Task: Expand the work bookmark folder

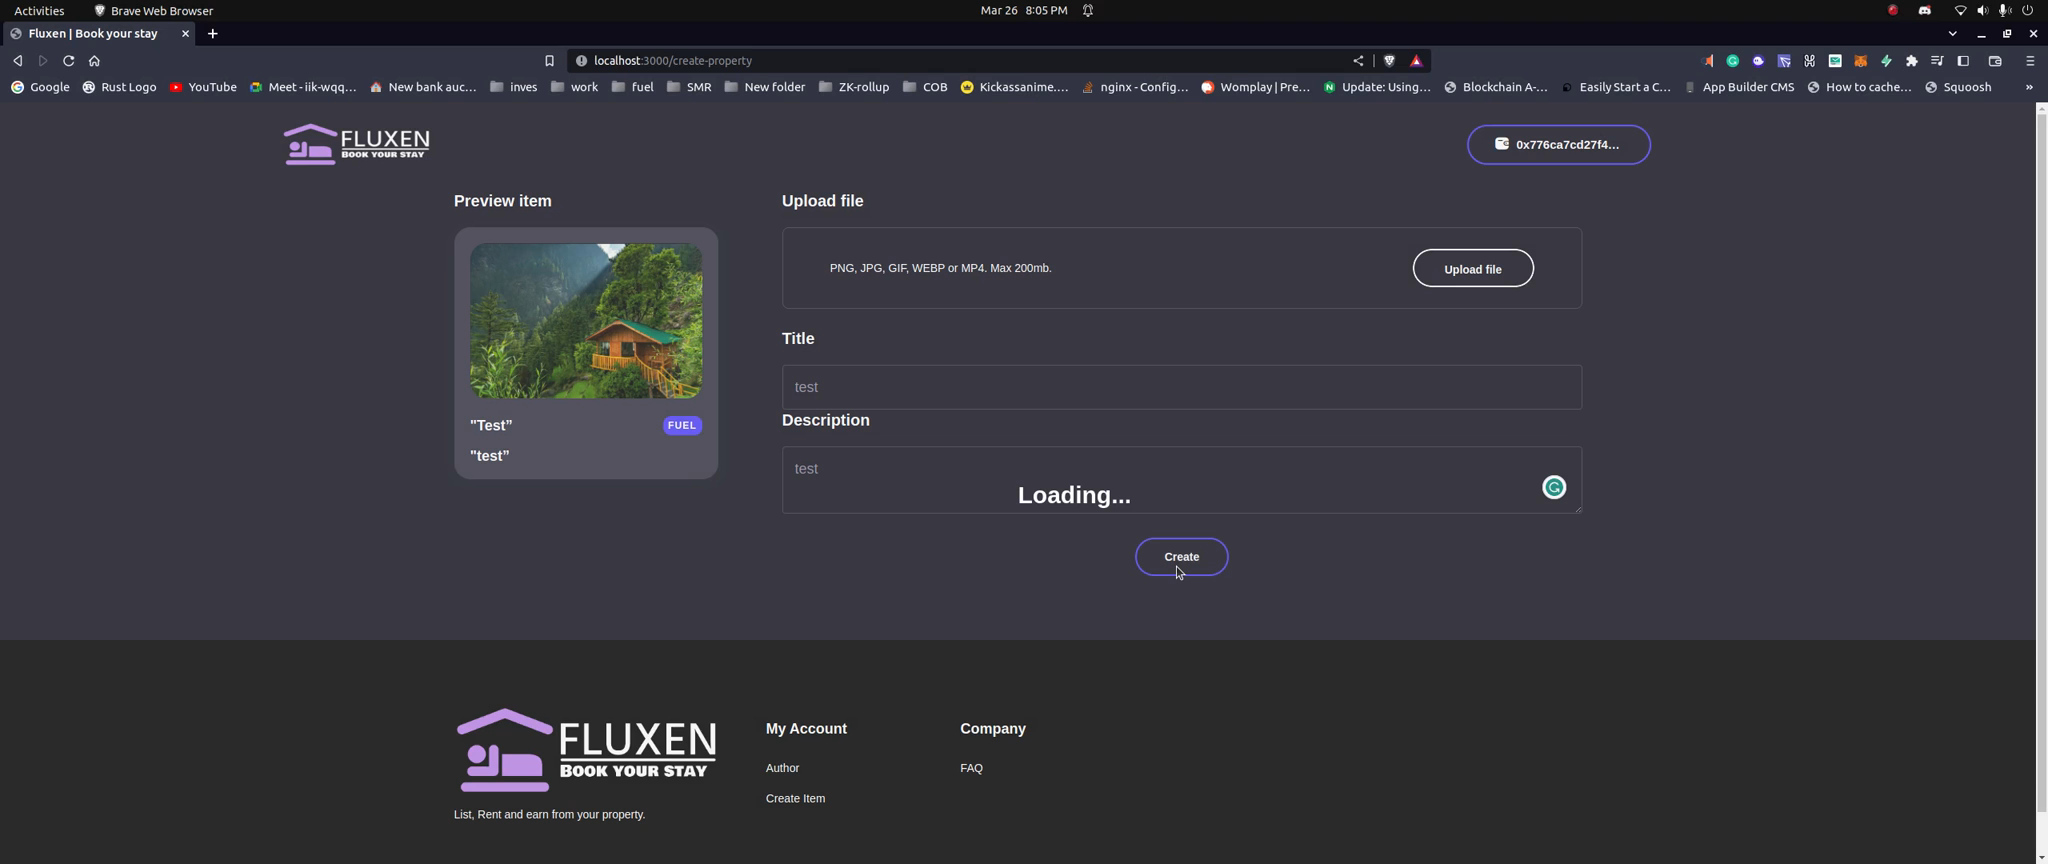Action: [x=574, y=87]
